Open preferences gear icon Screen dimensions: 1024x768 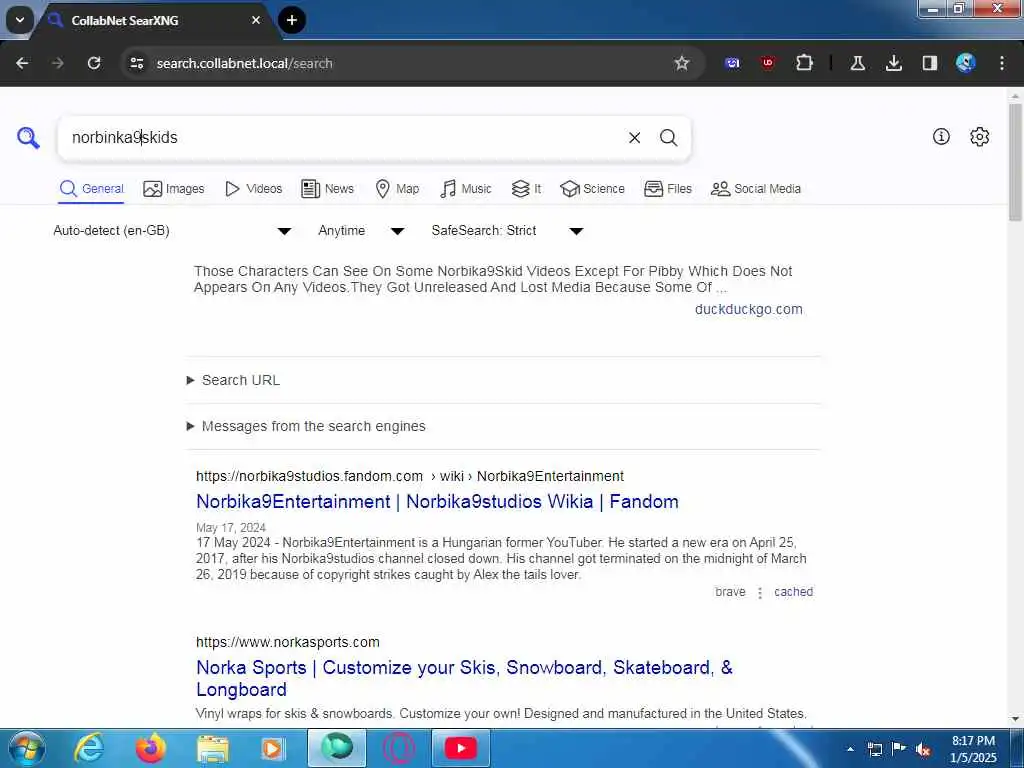tap(979, 136)
